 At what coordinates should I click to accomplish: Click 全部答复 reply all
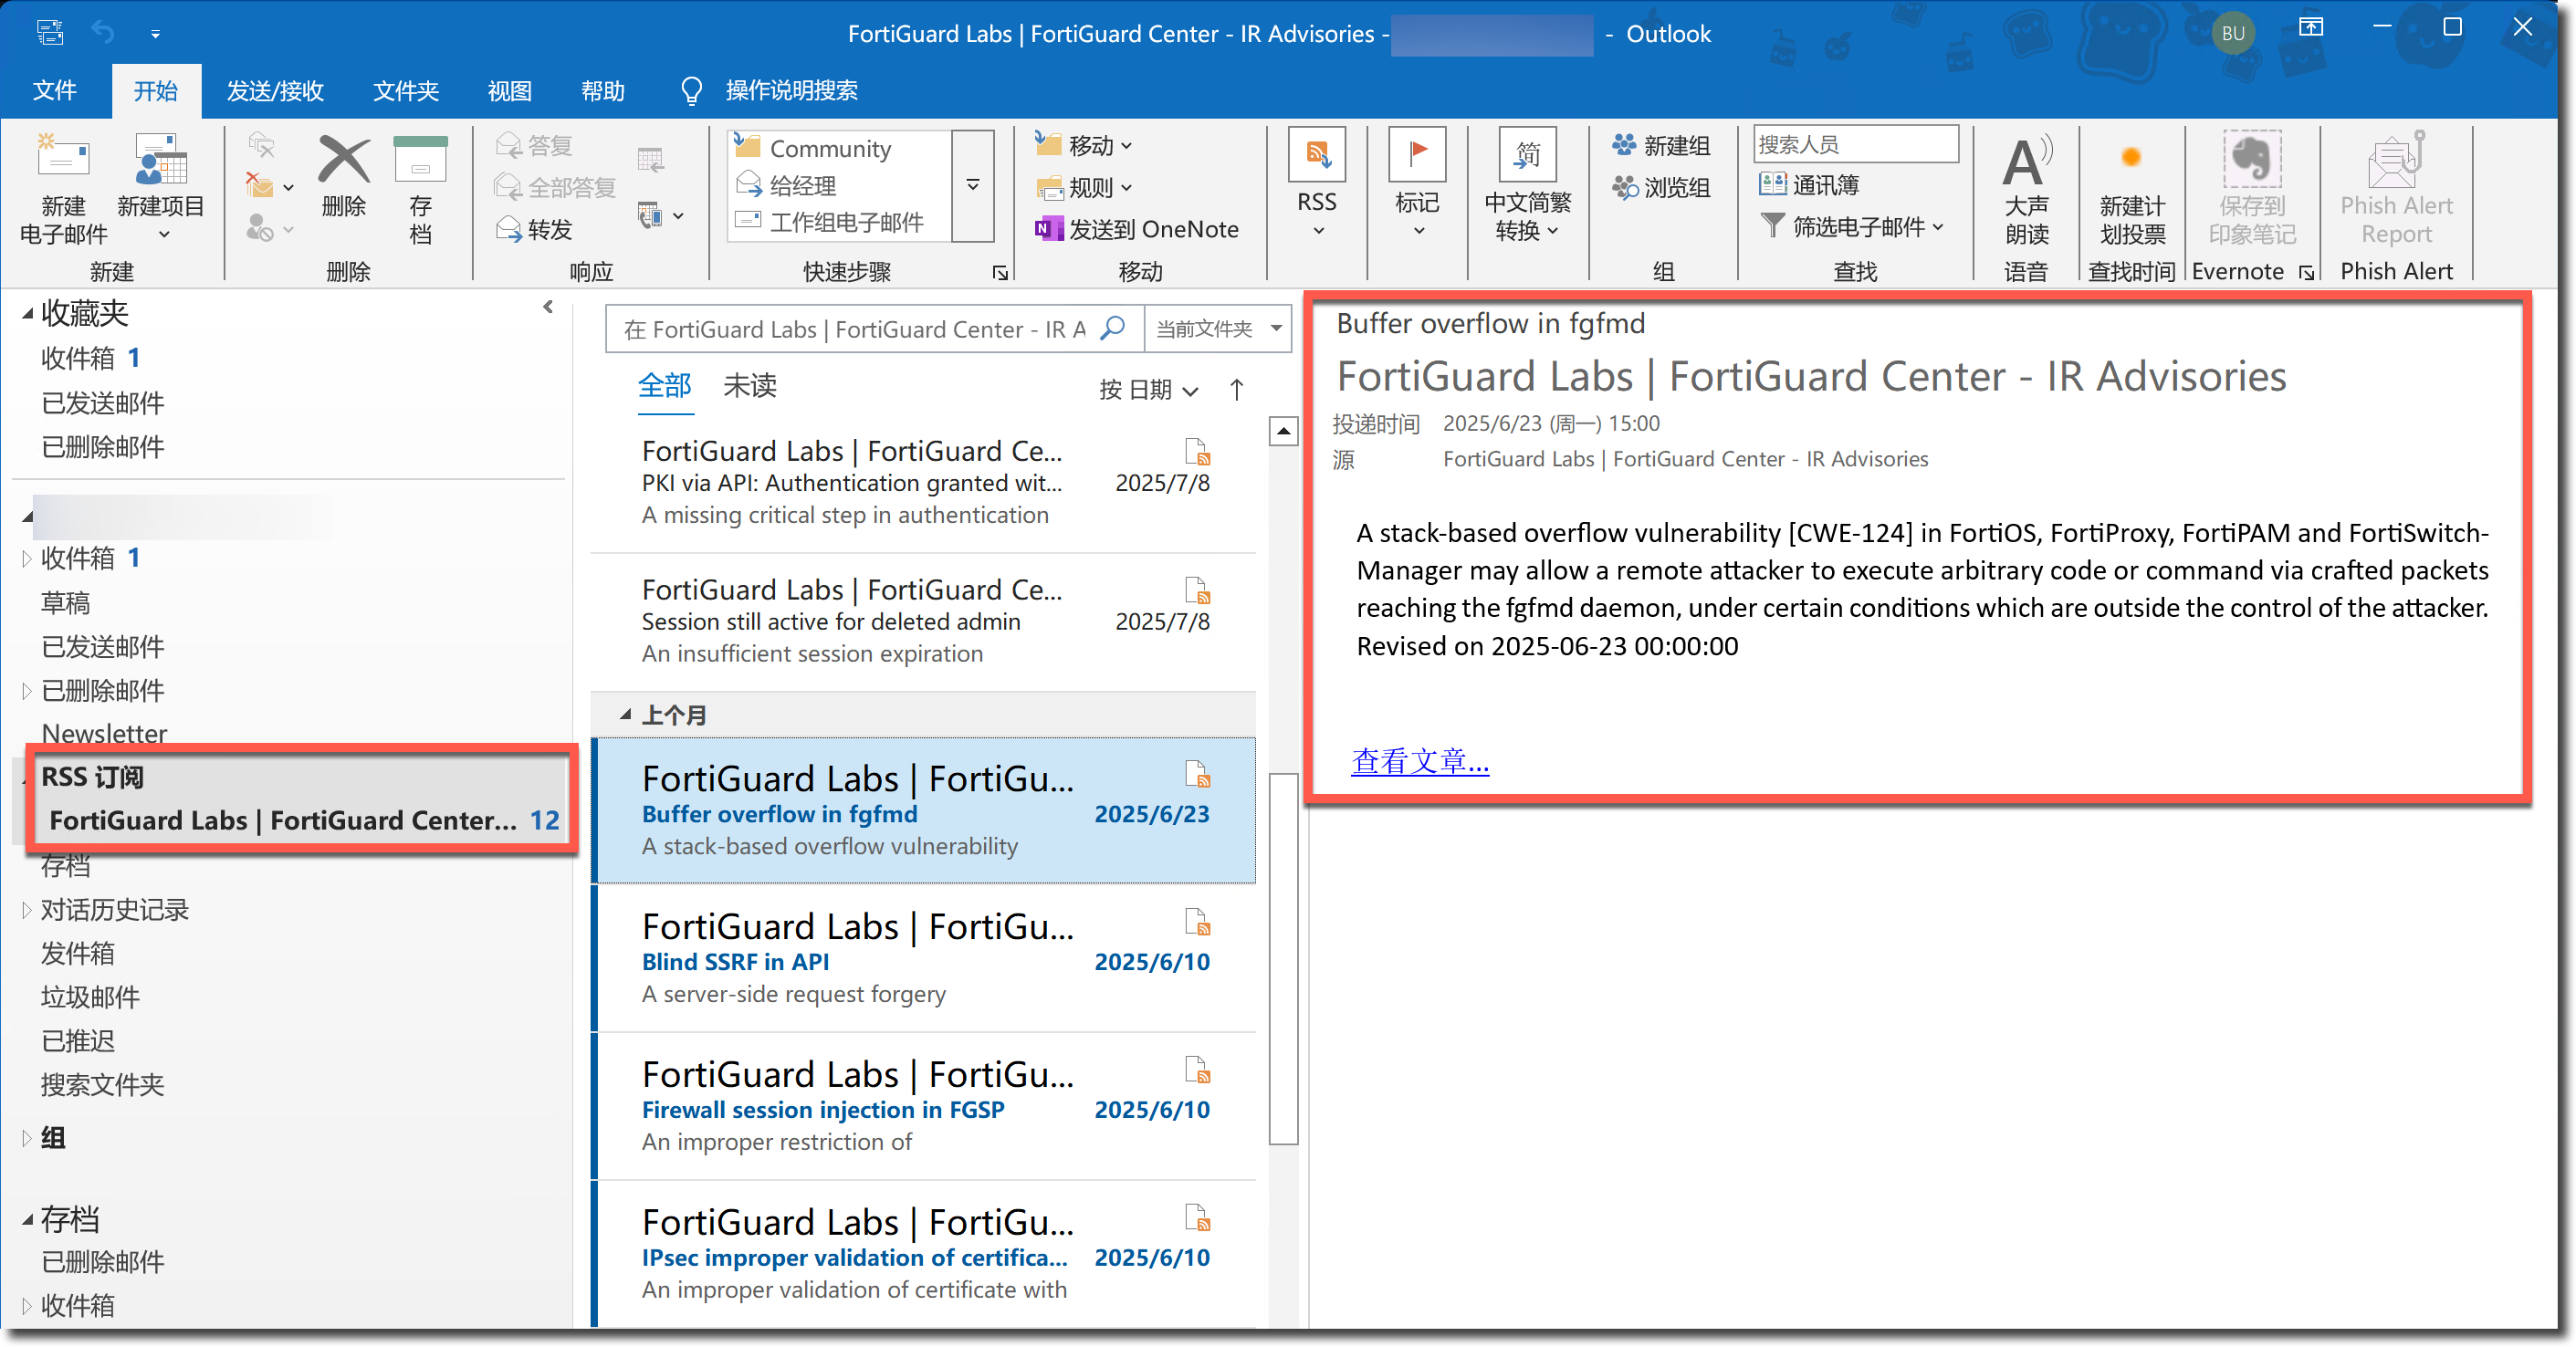[x=555, y=187]
